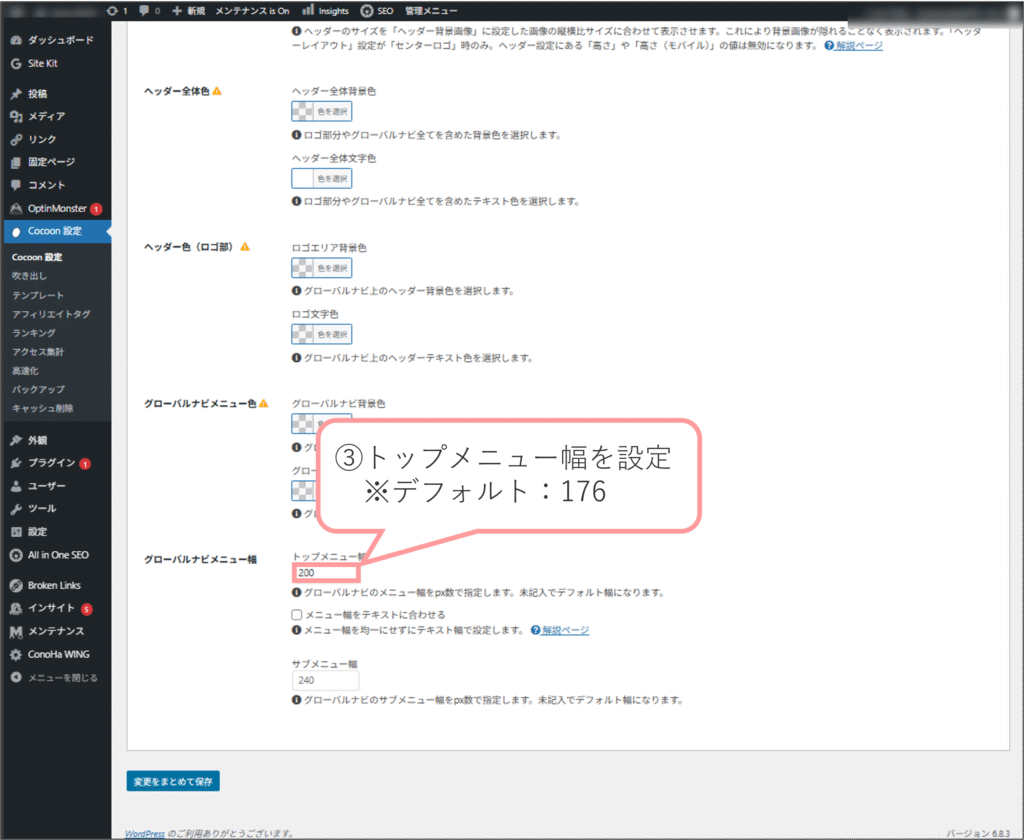Select 吹き出し submenu item
Screen dimensions: 1024x840
click(x=30, y=276)
